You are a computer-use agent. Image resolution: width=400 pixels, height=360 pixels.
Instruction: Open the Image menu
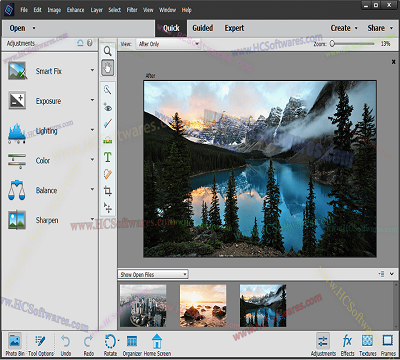tap(54, 10)
